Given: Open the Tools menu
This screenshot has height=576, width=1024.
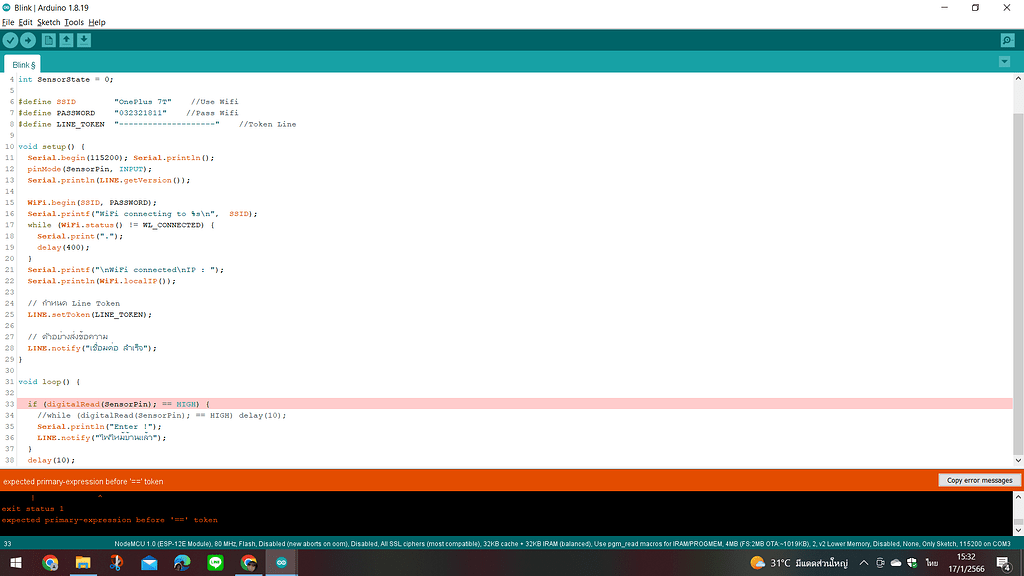Looking at the screenshot, I should 74,22.
